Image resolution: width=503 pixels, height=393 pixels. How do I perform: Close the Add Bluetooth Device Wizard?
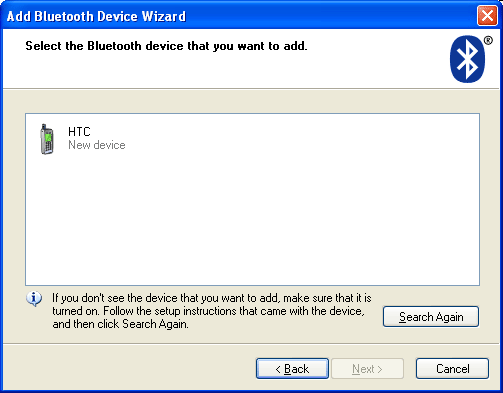click(487, 16)
